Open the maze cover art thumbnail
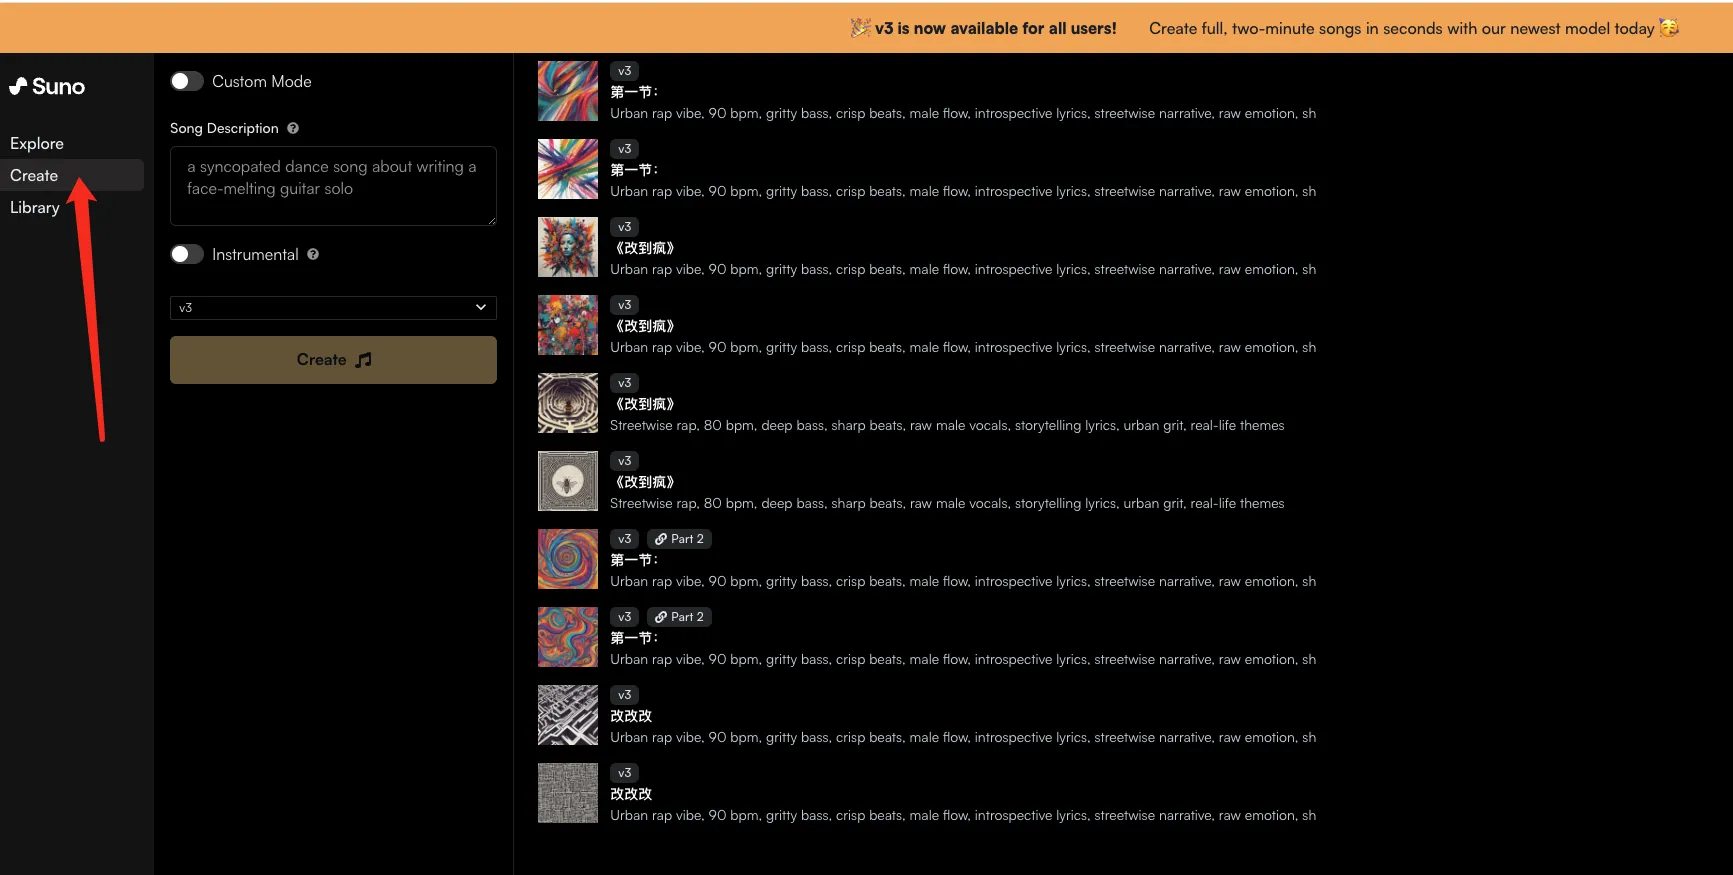Image resolution: width=1733 pixels, height=875 pixels. [x=568, y=403]
